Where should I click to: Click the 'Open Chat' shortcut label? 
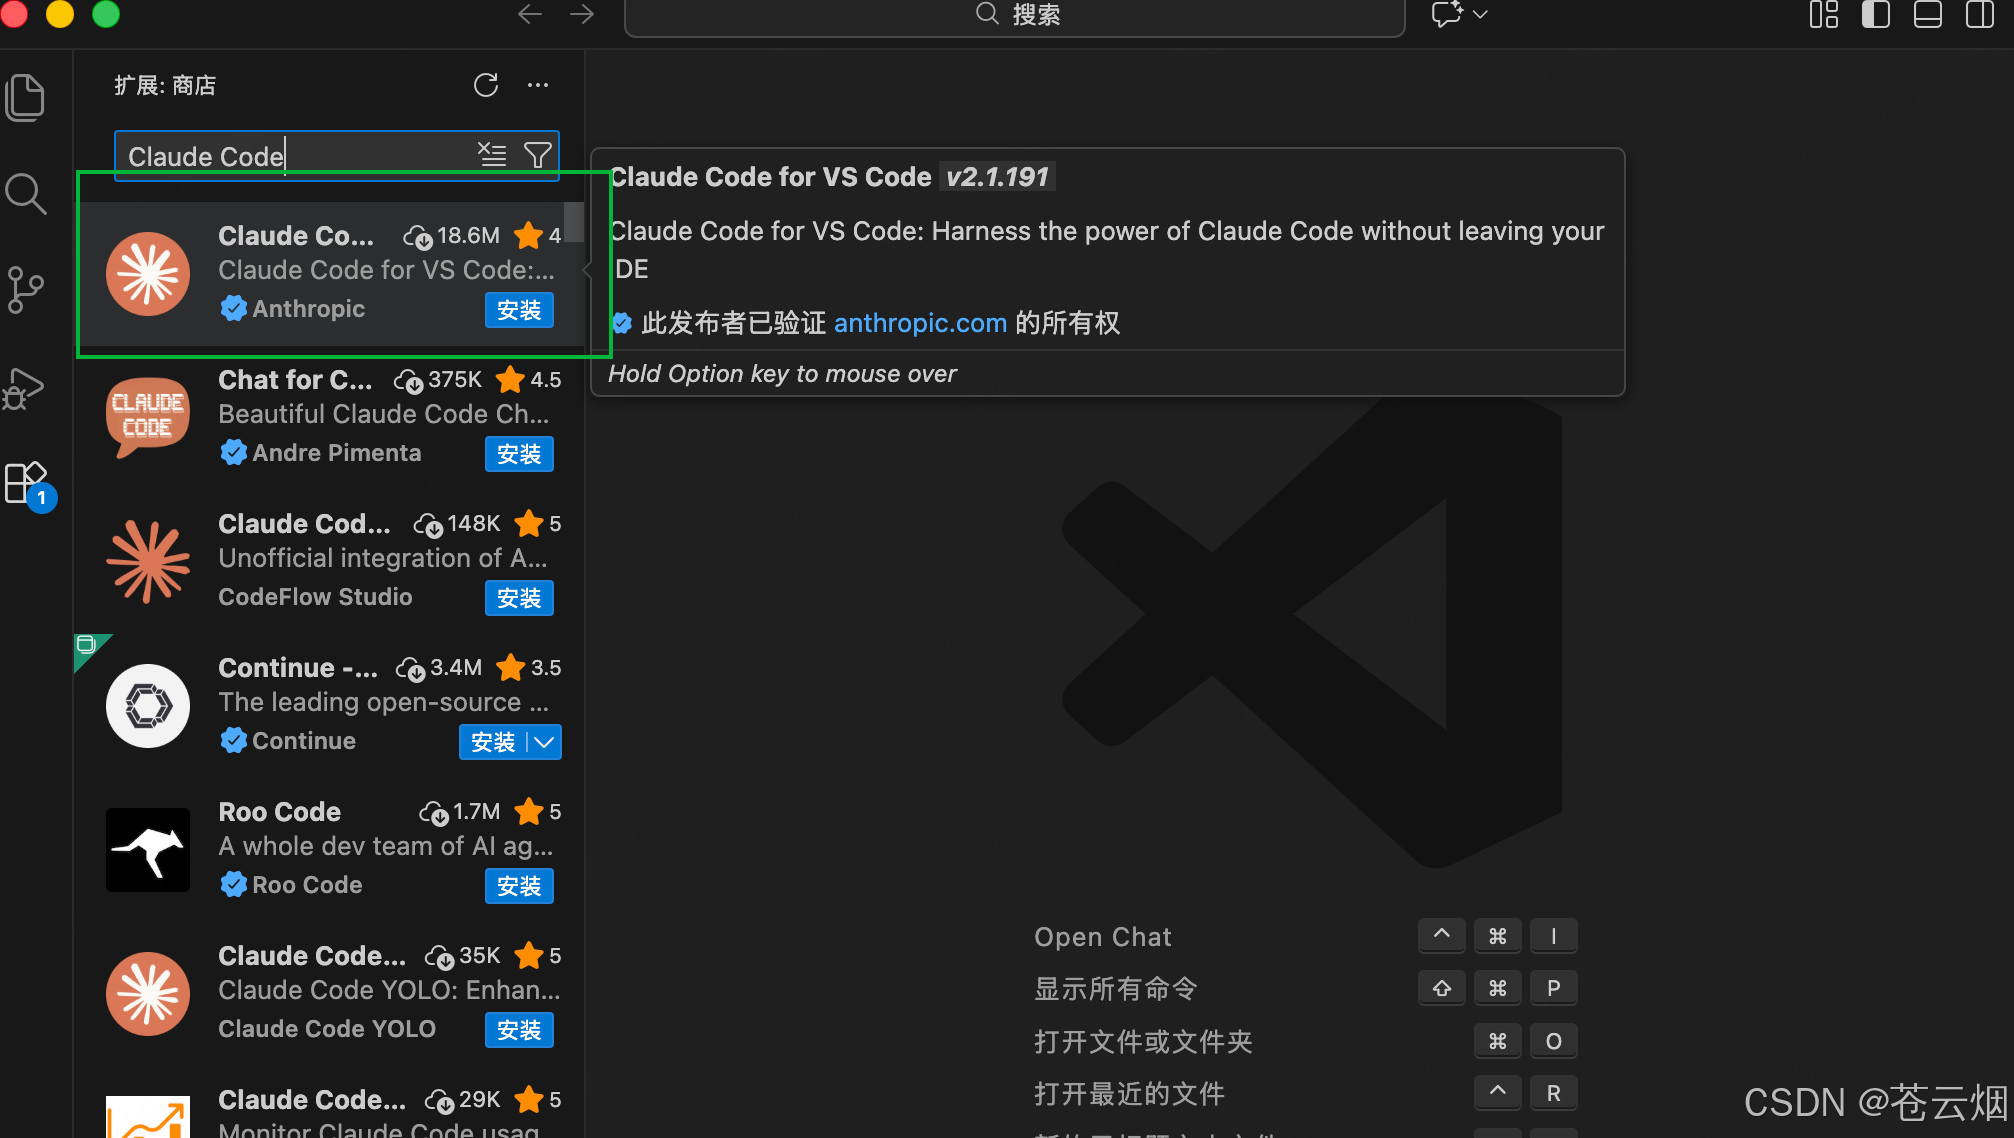1102,937
